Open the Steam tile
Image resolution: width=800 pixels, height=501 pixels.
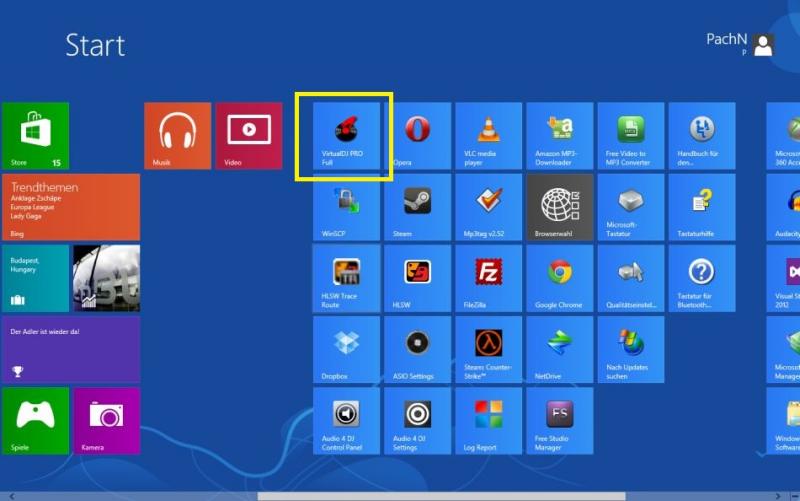(x=417, y=207)
